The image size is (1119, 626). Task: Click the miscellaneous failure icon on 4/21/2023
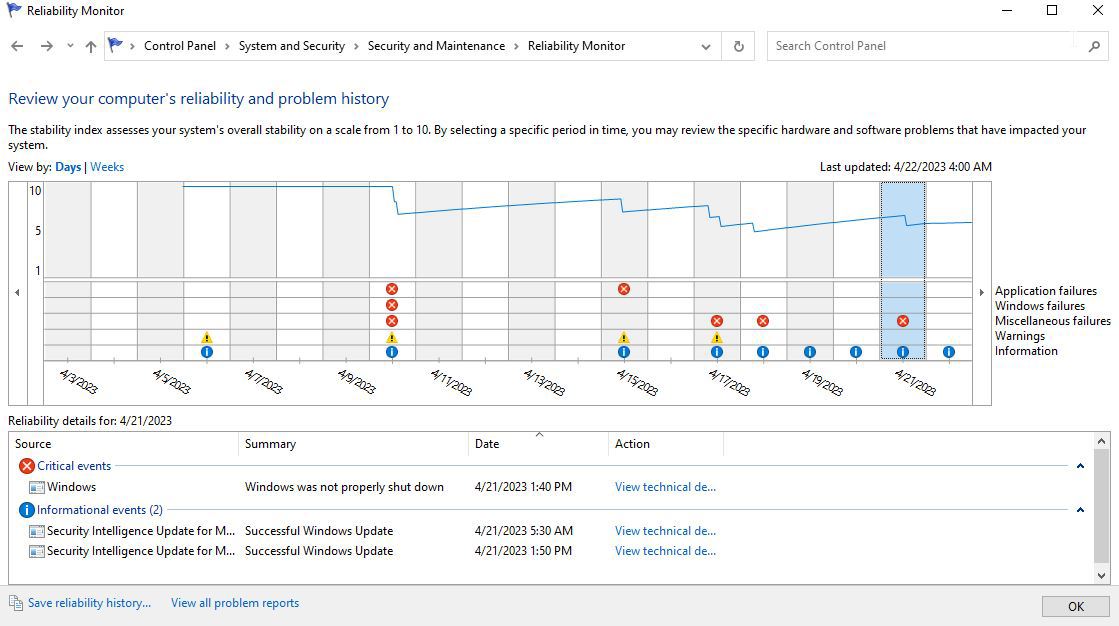pyautogui.click(x=903, y=321)
